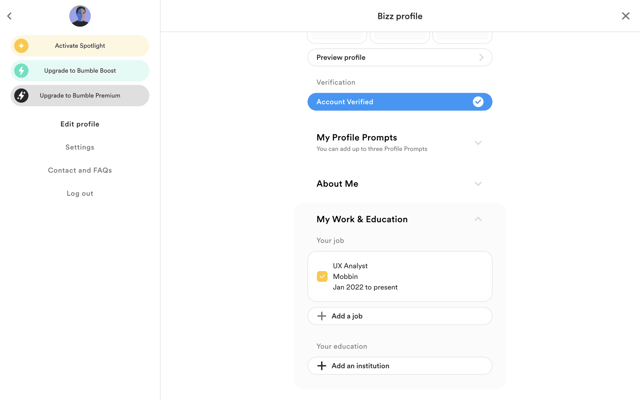Viewport: 640px width, 400px height.
Task: Click the plus icon beside Add an institution
Action: point(322,366)
